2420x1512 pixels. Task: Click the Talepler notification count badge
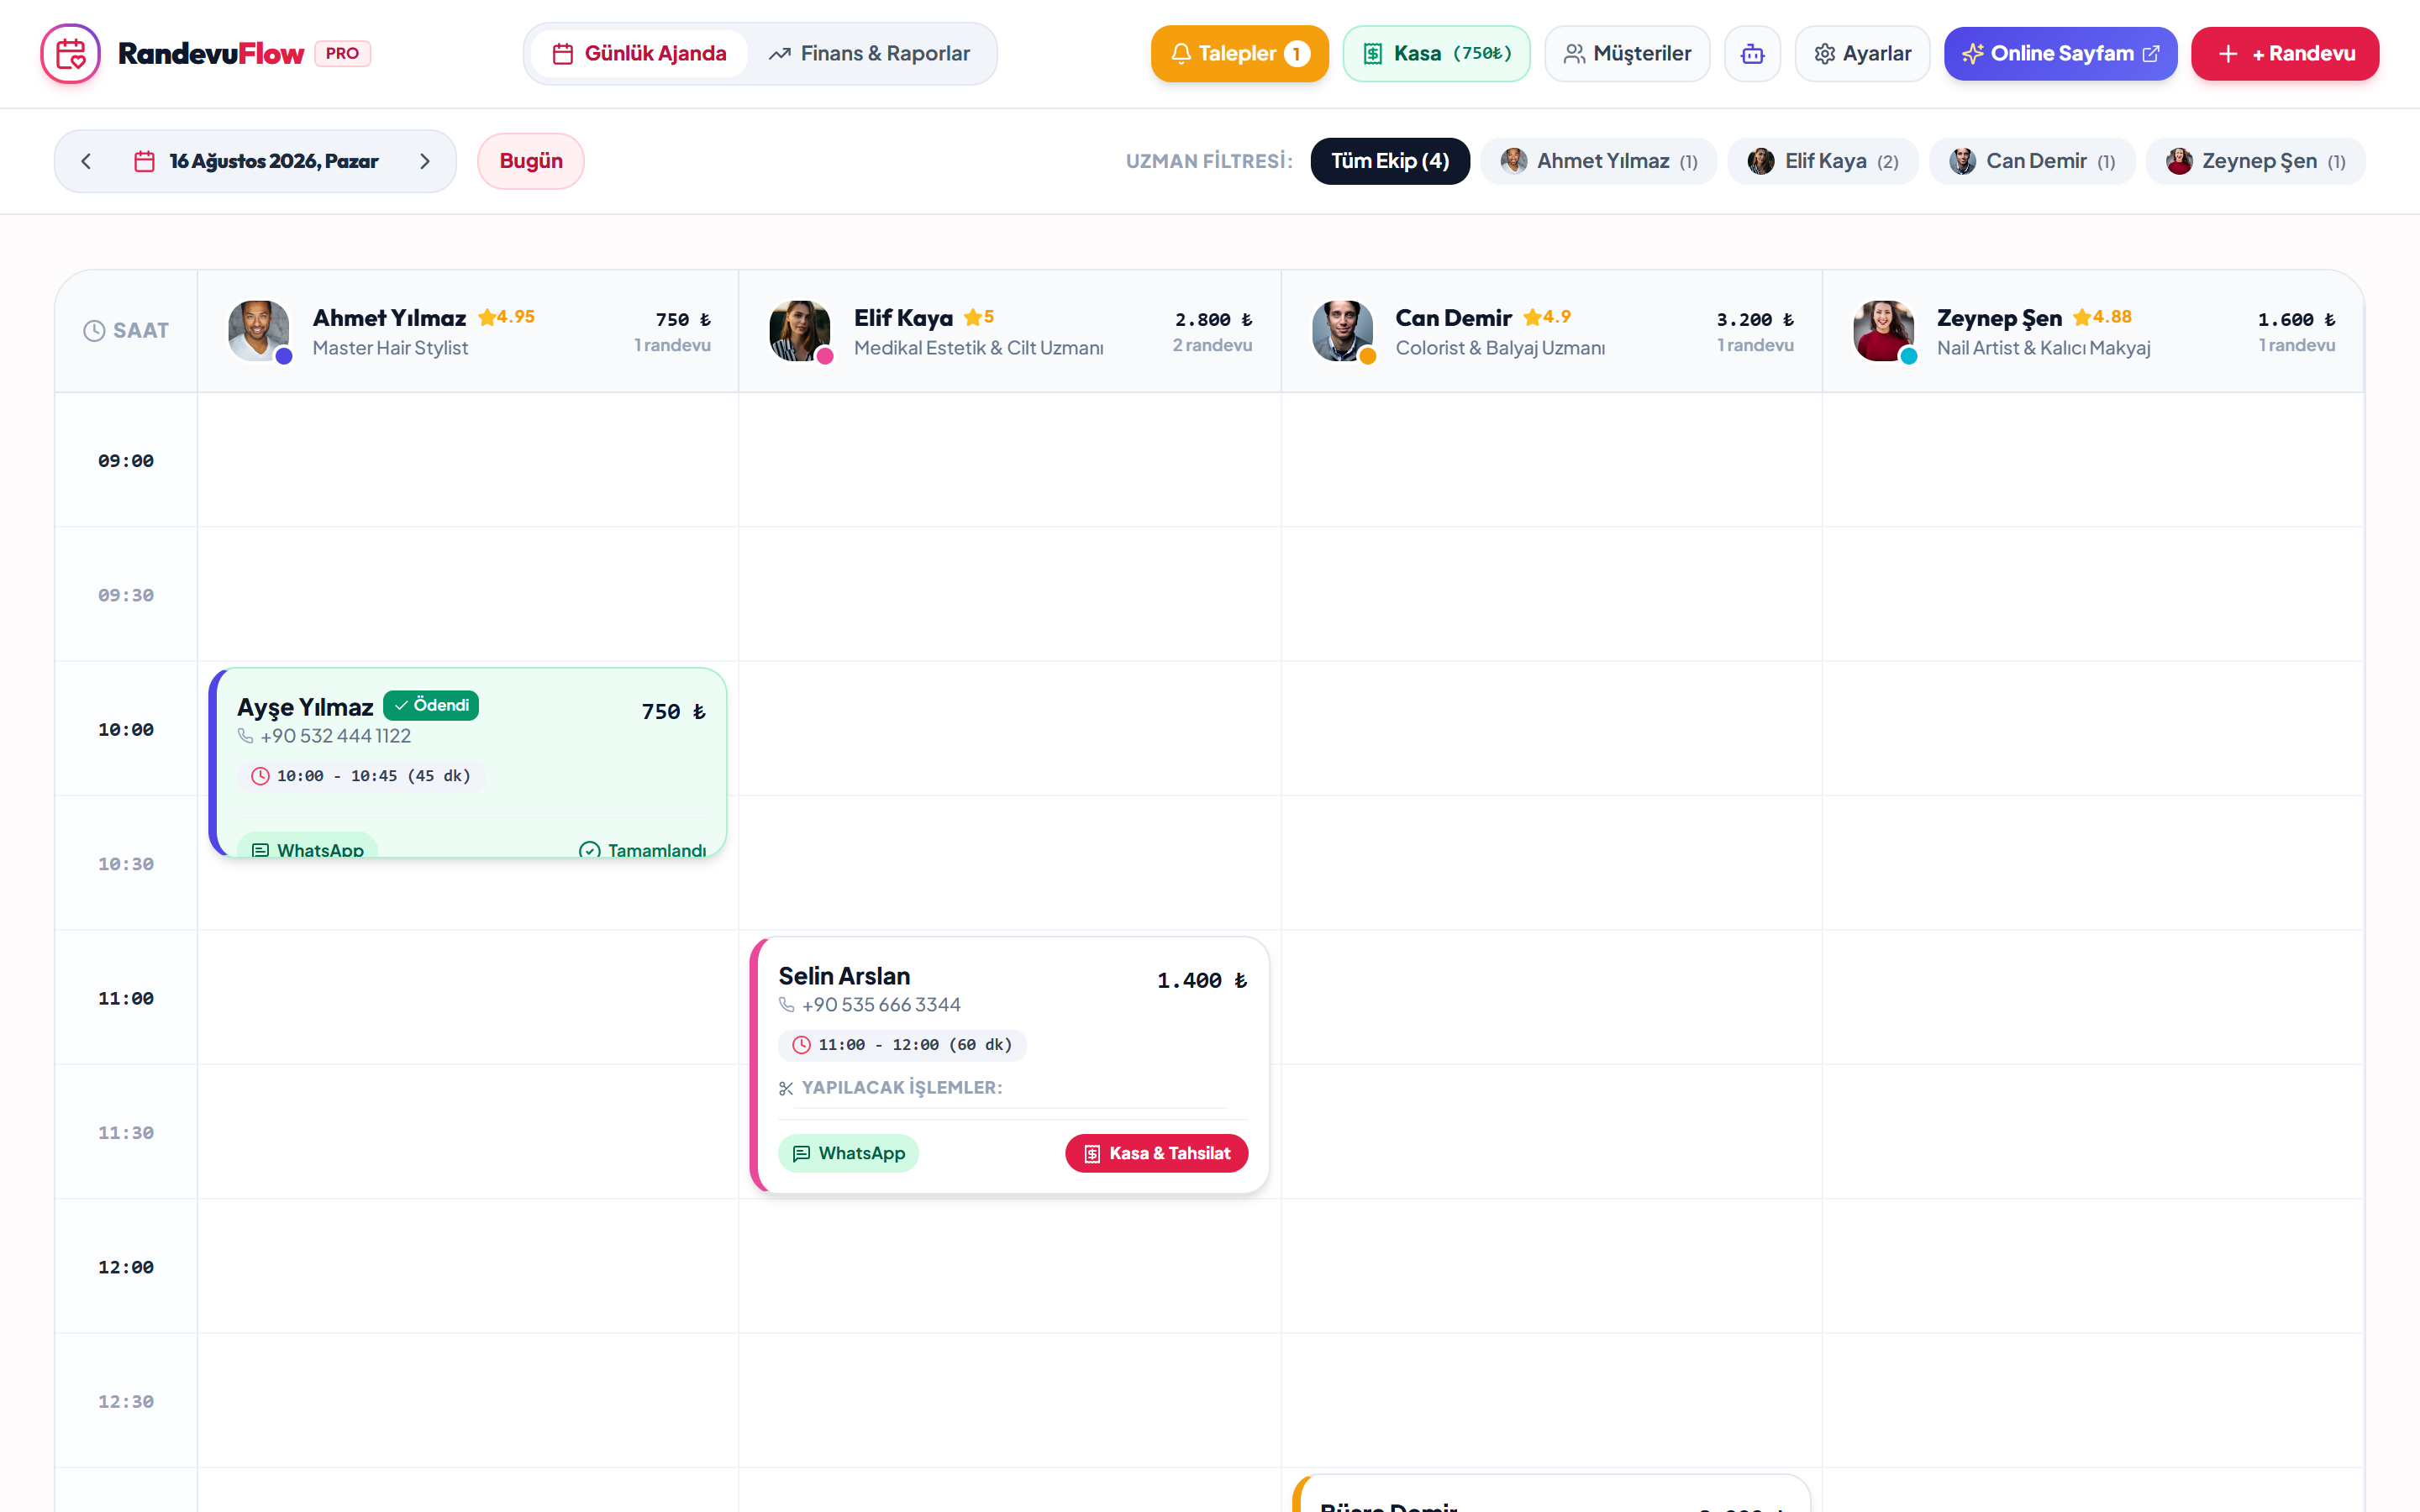[1296, 54]
